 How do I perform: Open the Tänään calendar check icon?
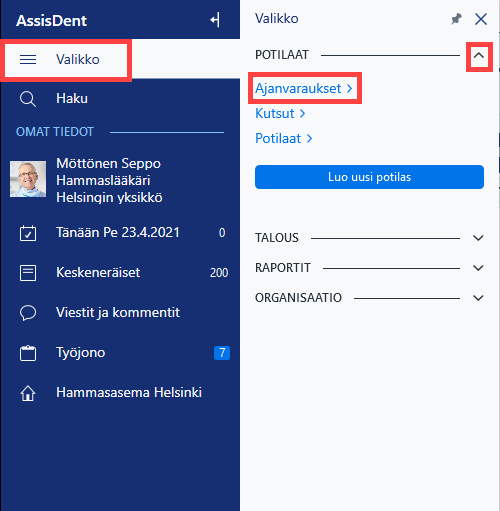[28, 233]
